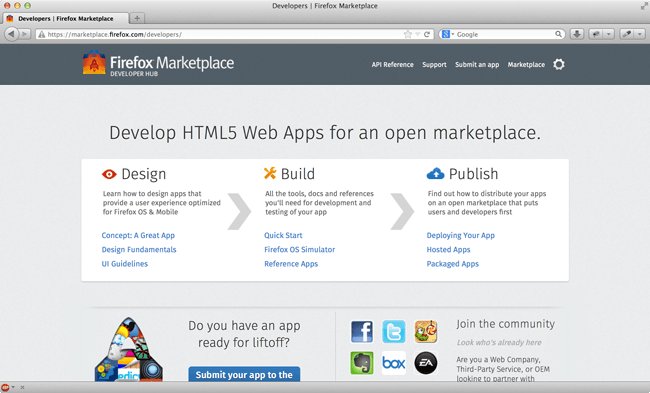
Task: Click the main HTML5 Web Apps headline
Action: tap(325, 133)
